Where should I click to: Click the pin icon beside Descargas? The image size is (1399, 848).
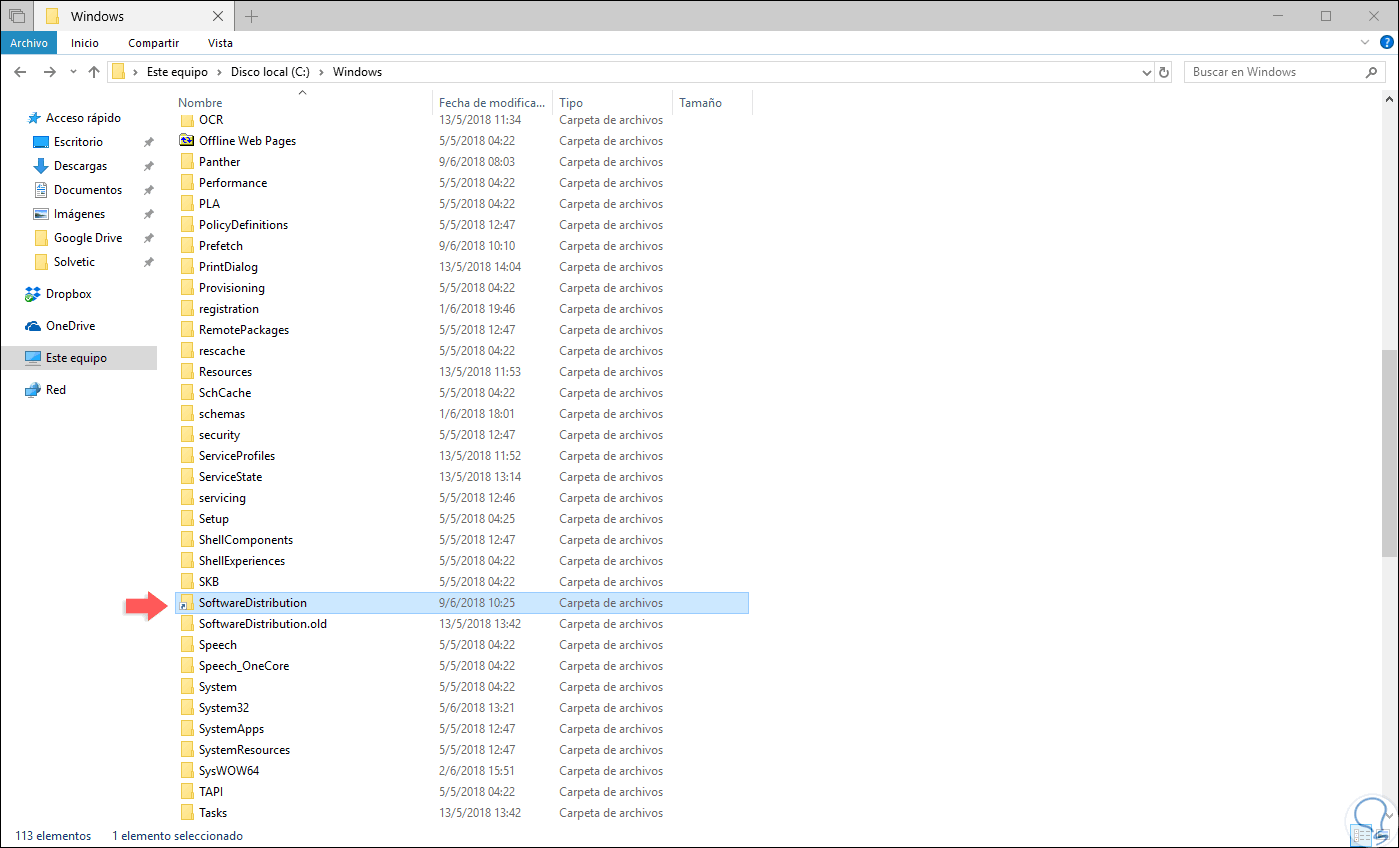(x=149, y=166)
